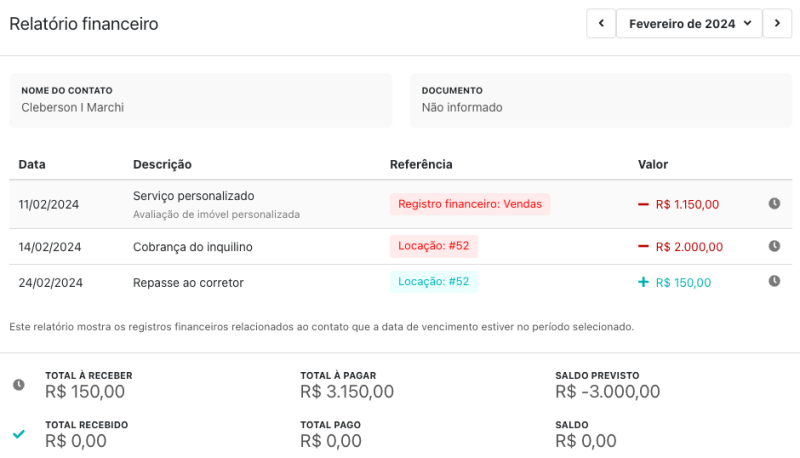Click pending clock icon near Total à receber
The width and height of the screenshot is (800, 458).
click(x=19, y=385)
